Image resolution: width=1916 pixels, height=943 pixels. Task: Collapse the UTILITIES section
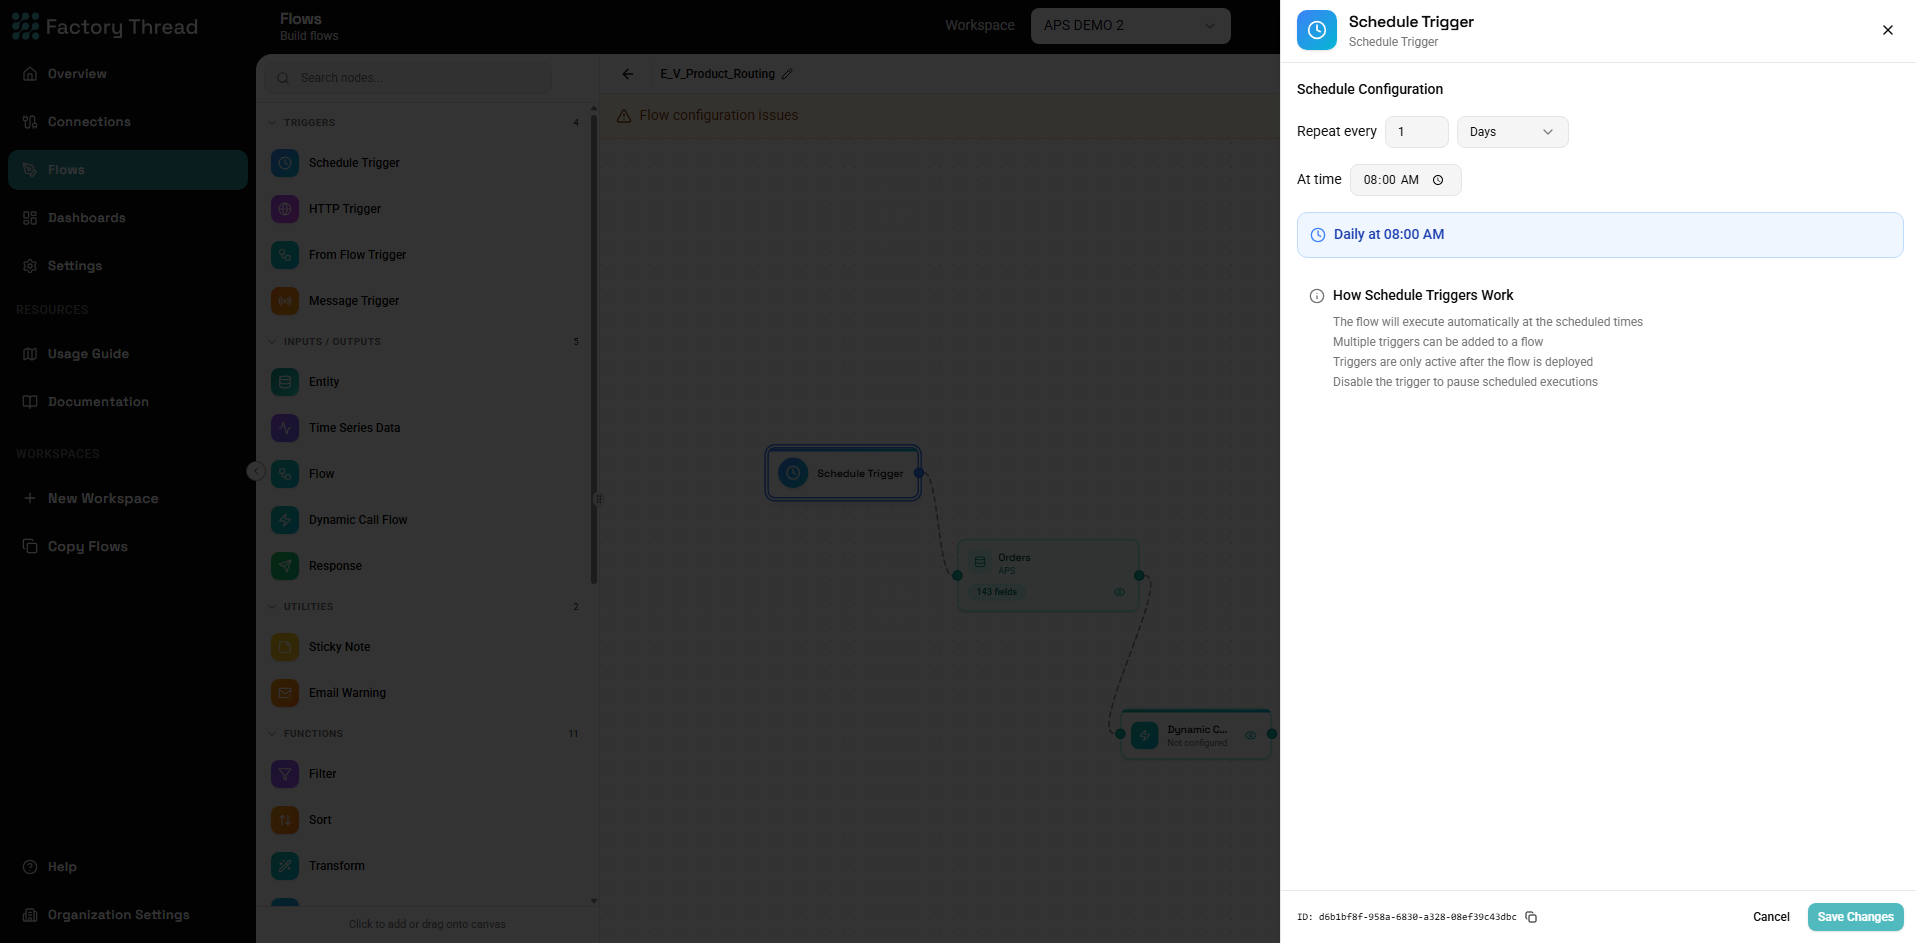(x=272, y=607)
